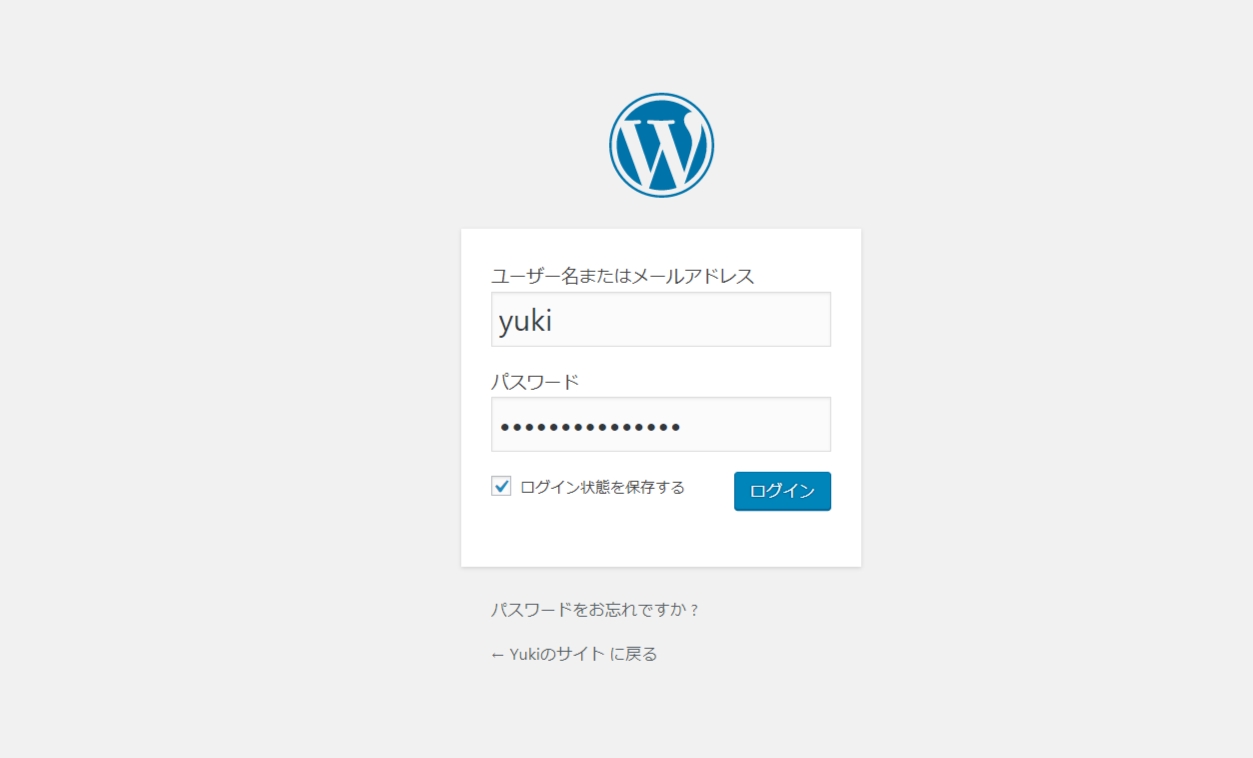The image size is (1253, 758).
Task: Click the gray page background beside the form
Action: pyautogui.click(x=230, y=400)
